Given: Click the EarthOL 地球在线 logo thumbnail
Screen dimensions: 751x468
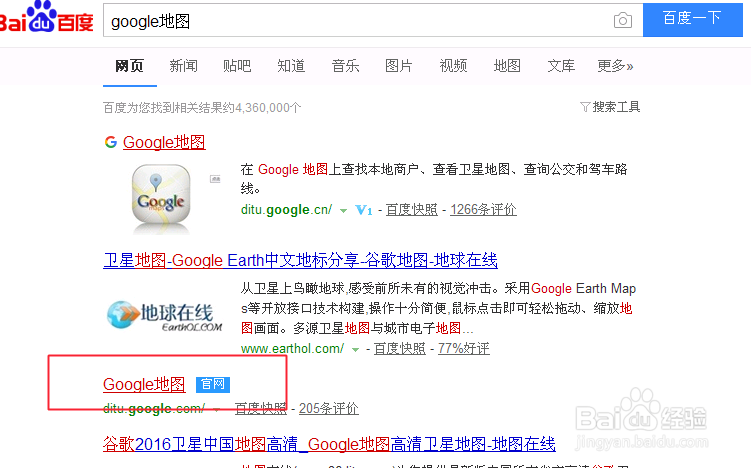Looking at the screenshot, I should 165,316.
